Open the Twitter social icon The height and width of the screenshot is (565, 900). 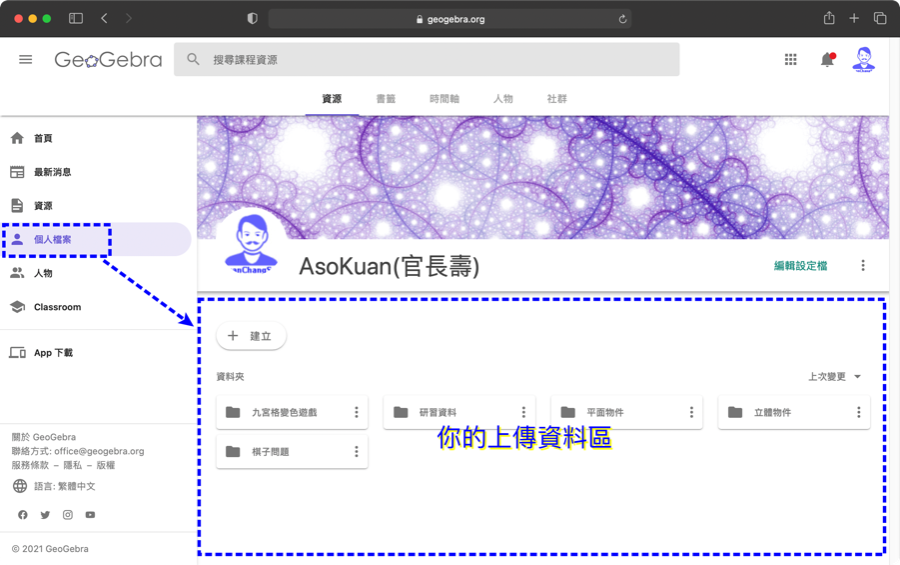[x=45, y=514]
